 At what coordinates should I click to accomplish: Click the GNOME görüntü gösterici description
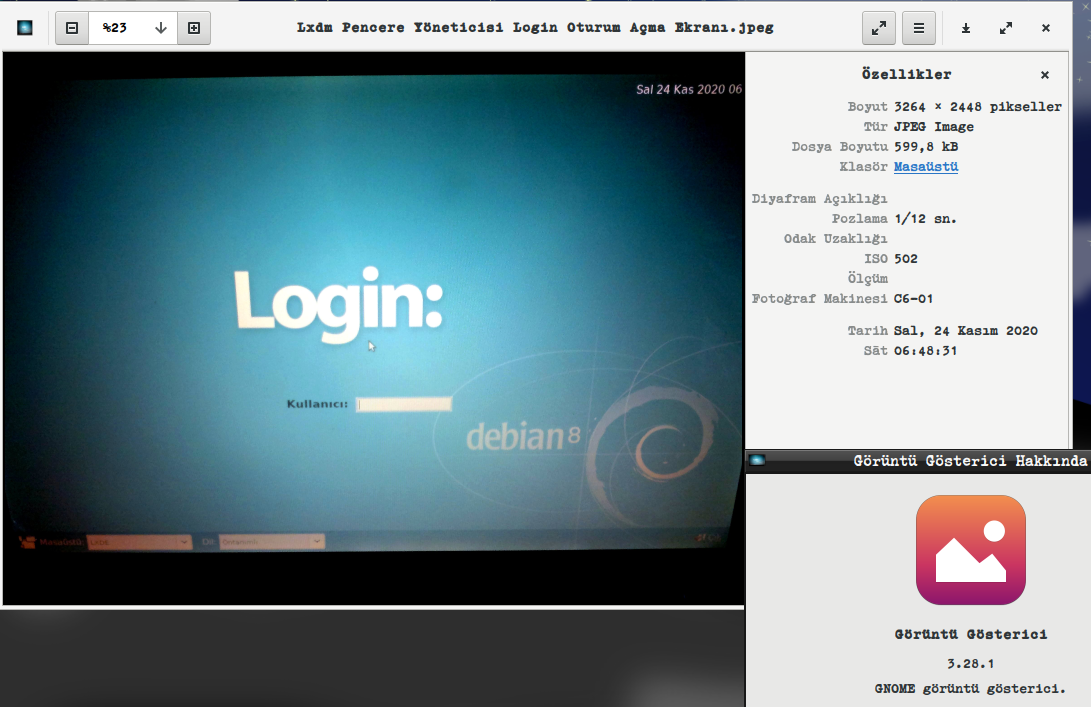click(x=970, y=688)
